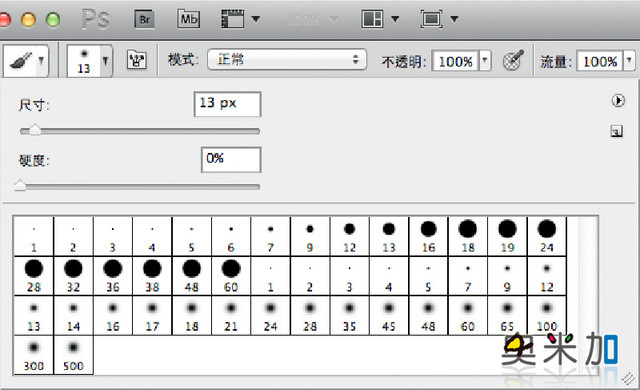Open the 模式 blend mode dropdown
The height and width of the screenshot is (390, 640).
pyautogui.click(x=287, y=60)
